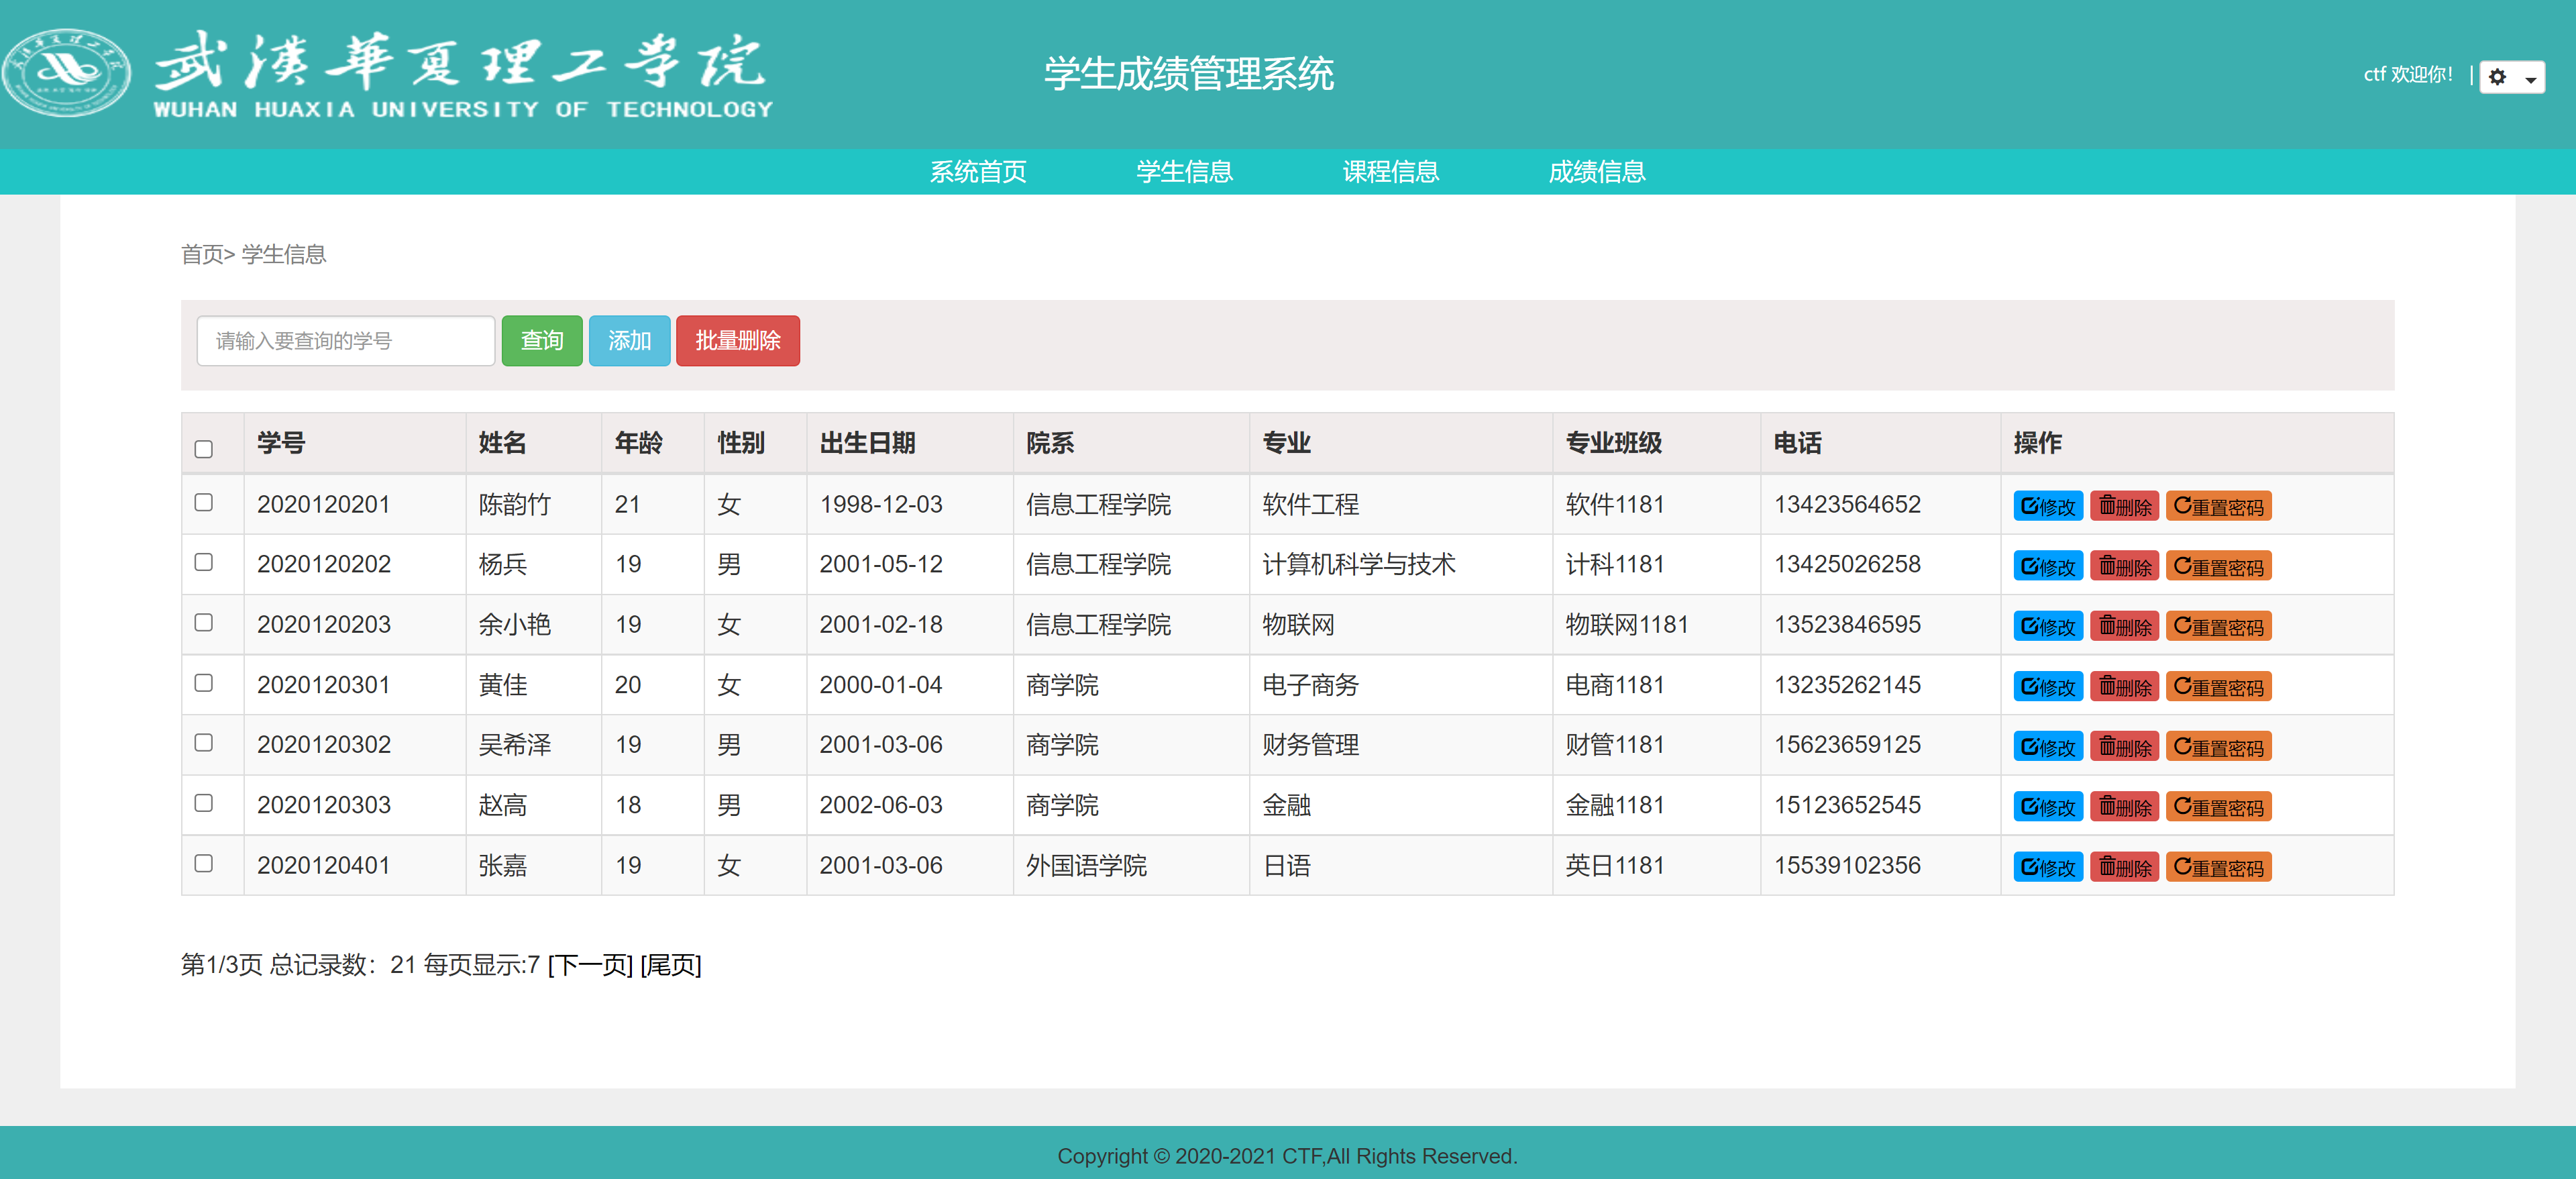Click the green 查询 search button
The image size is (2576, 1179).
pyautogui.click(x=541, y=340)
